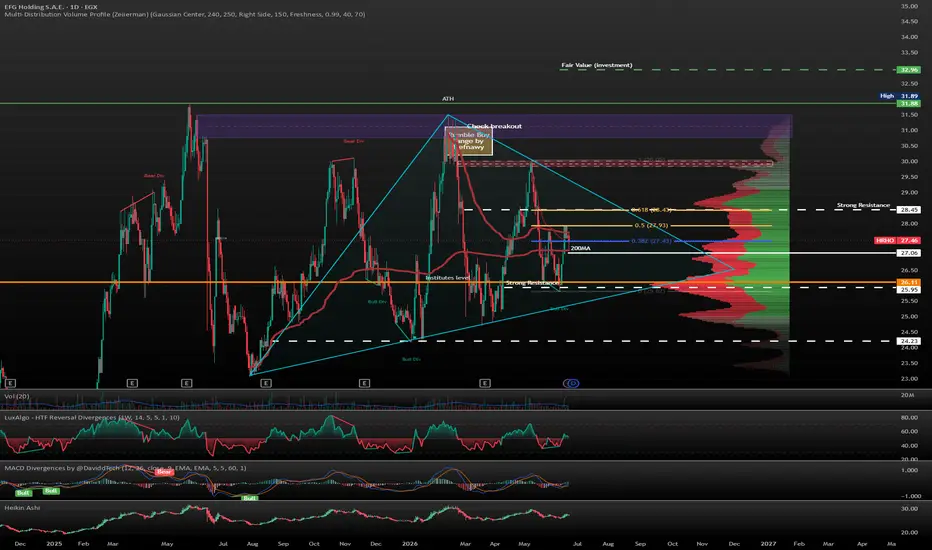
Task: Click the High 31.89 price label
Action: [x=899, y=96]
